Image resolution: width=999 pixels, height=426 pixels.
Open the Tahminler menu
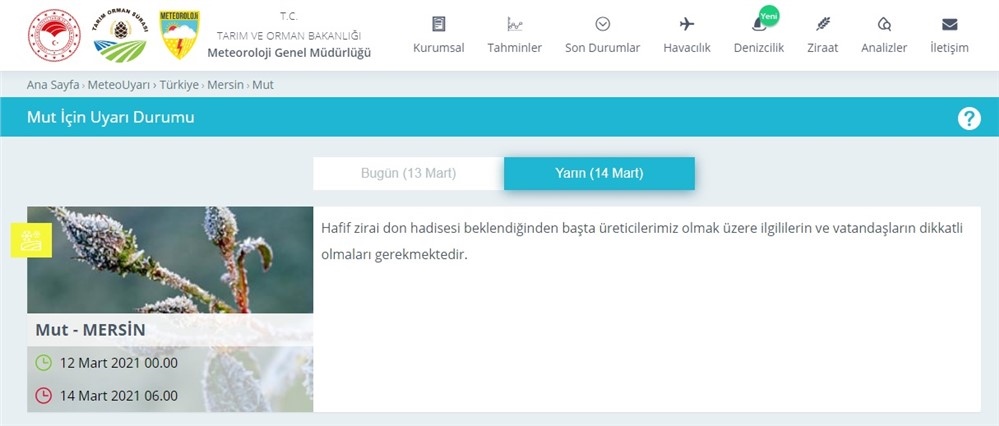point(514,35)
